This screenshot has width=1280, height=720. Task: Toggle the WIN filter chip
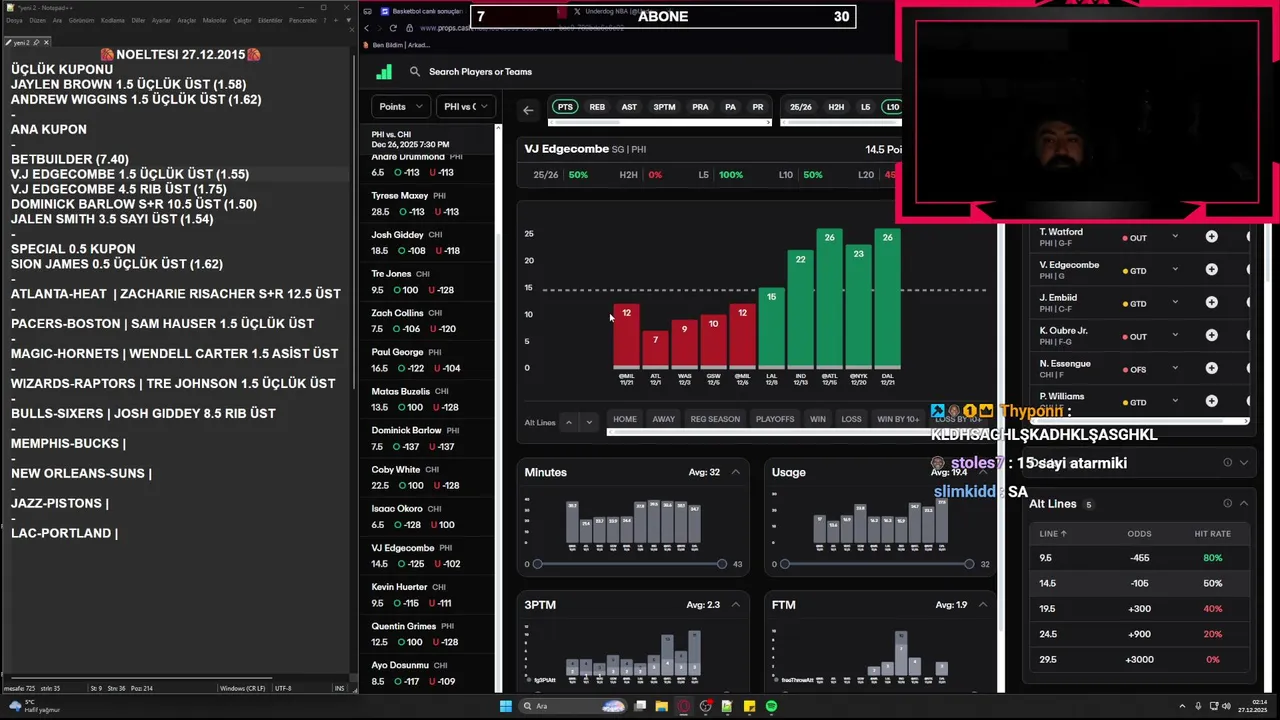point(818,419)
